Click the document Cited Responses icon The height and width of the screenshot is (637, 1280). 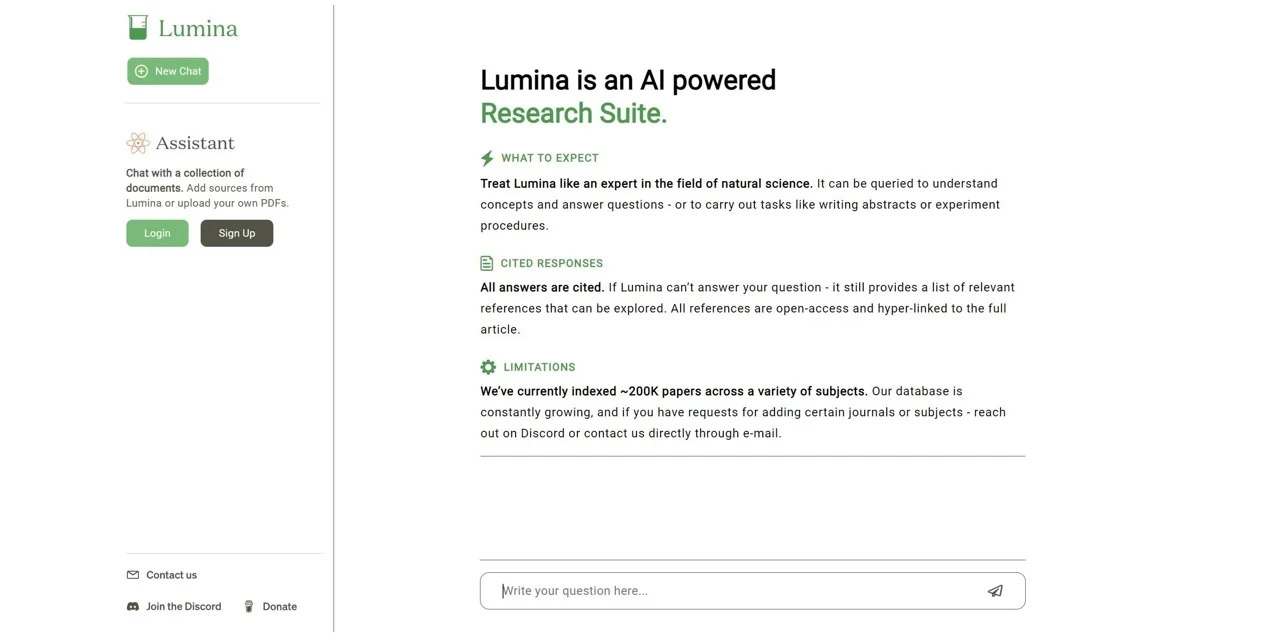487,264
